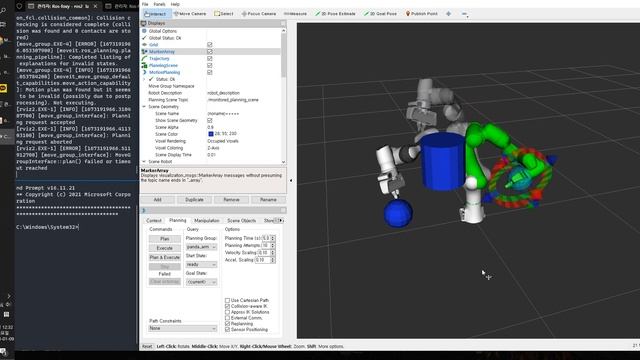The height and width of the screenshot is (360, 640).
Task: Click the Duplicate display button
Action: pyautogui.click(x=194, y=200)
